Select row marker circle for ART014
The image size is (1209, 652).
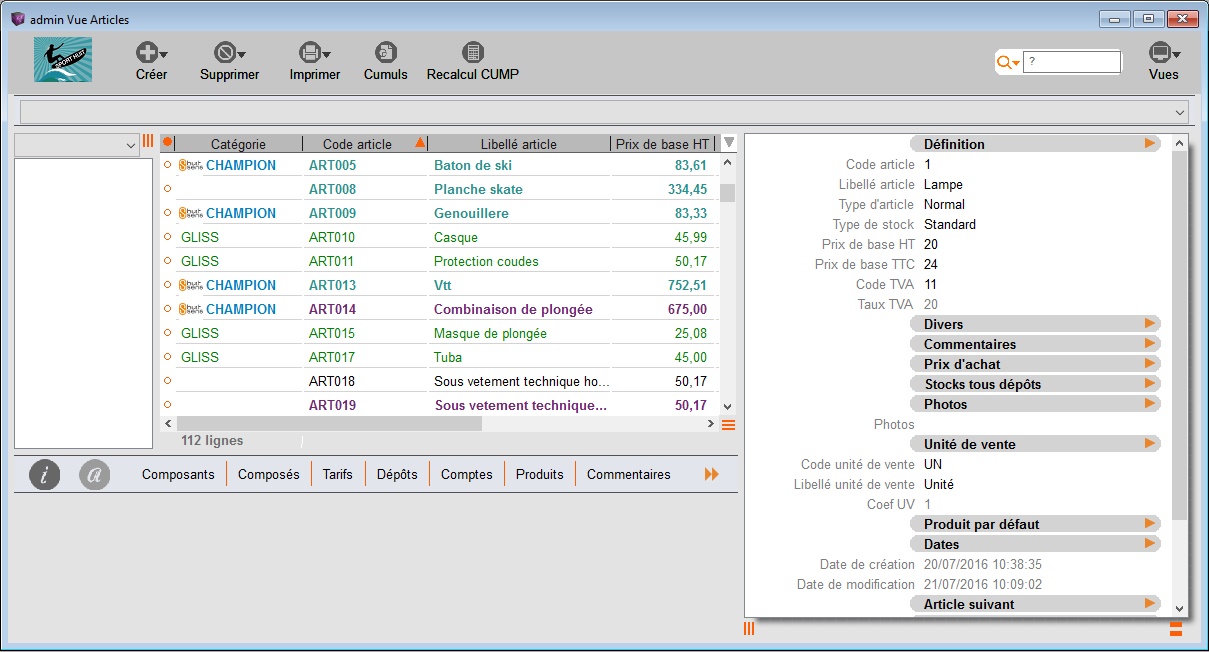coord(167,309)
